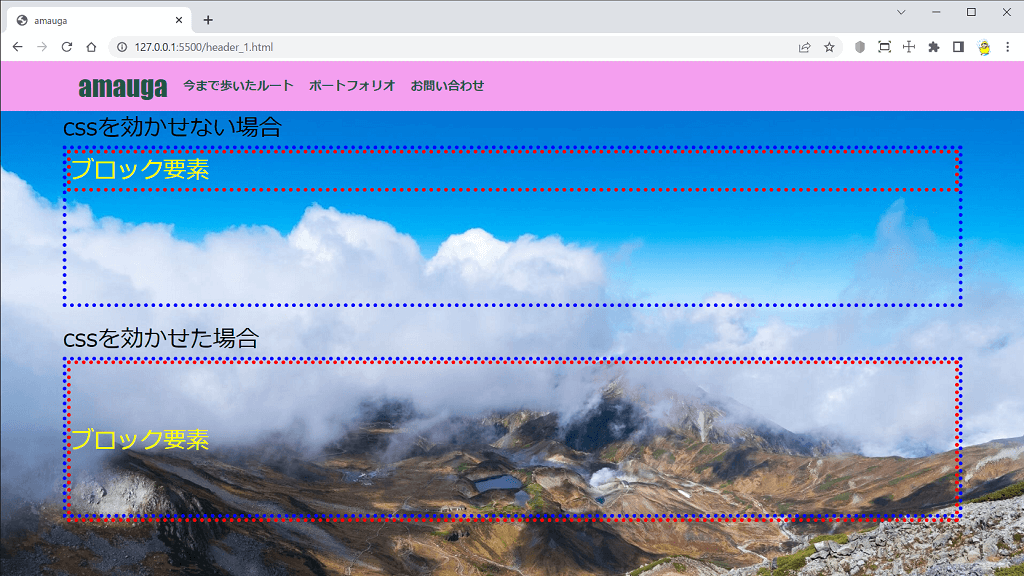The image size is (1024, 576).
Task: Click heading cssを効かせた場合
Action: [161, 338]
